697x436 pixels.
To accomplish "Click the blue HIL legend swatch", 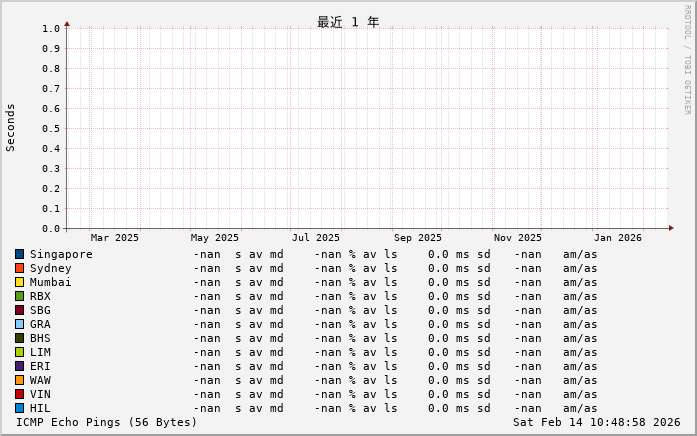I will point(19,408).
